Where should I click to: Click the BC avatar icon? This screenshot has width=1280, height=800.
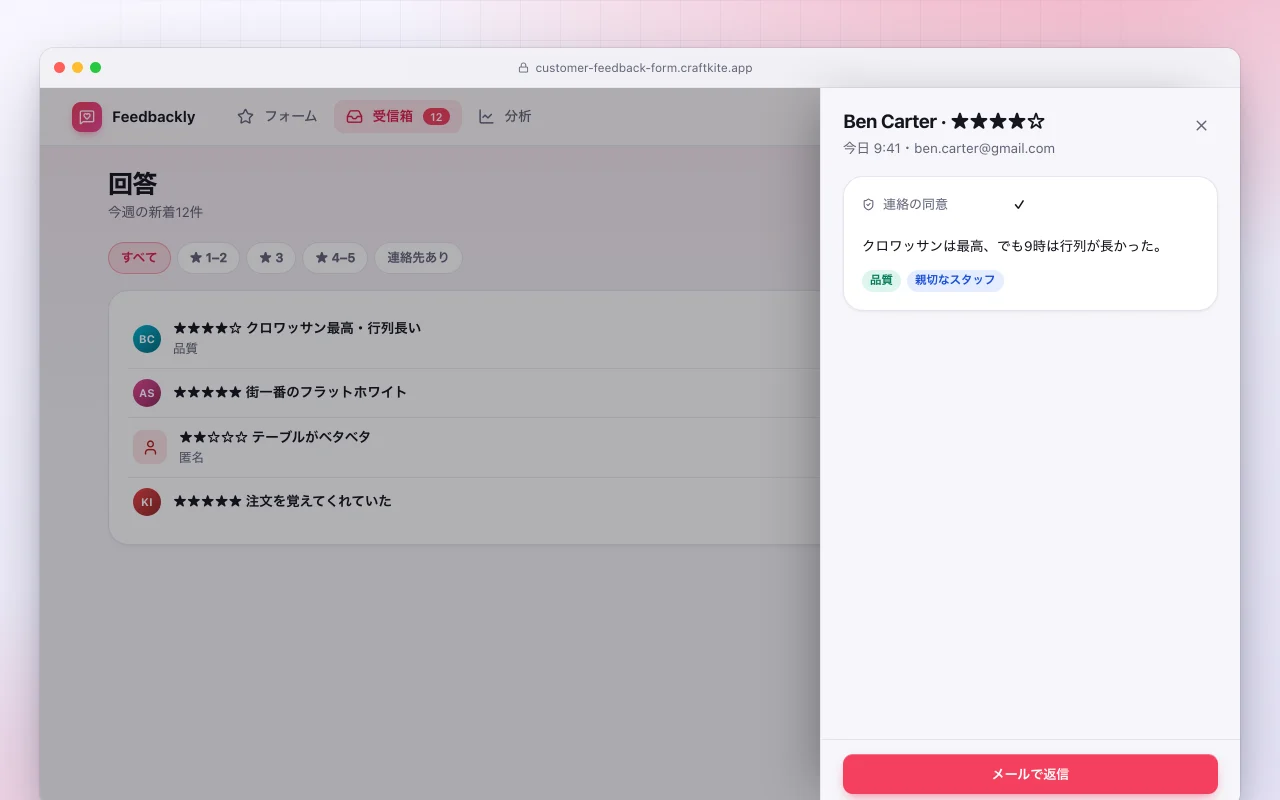coord(147,339)
